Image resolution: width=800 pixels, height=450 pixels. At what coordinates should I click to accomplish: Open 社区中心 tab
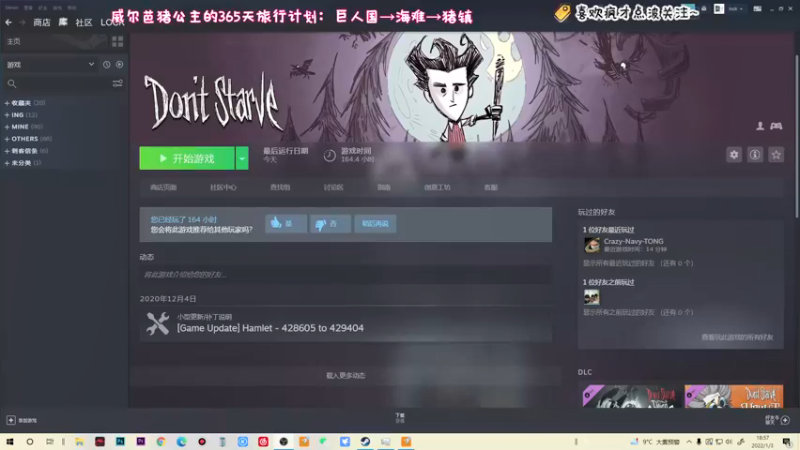(x=223, y=187)
